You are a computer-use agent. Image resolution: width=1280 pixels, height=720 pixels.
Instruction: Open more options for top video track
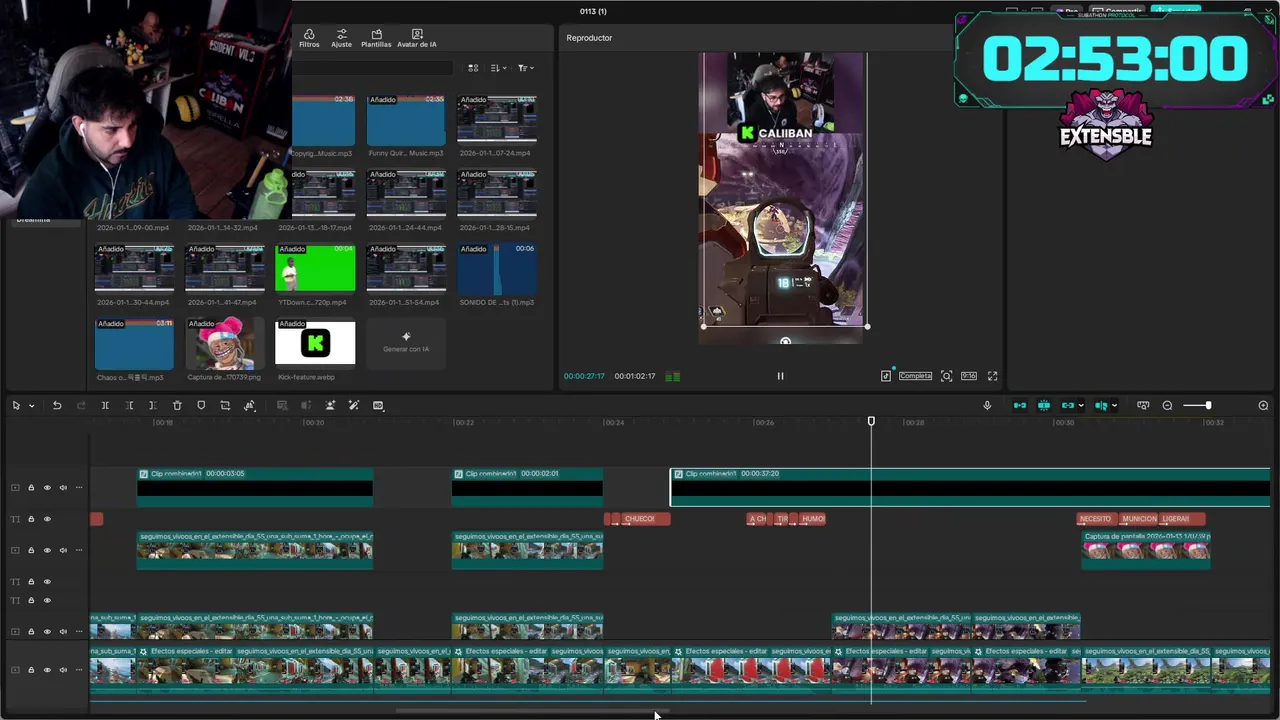click(x=79, y=488)
